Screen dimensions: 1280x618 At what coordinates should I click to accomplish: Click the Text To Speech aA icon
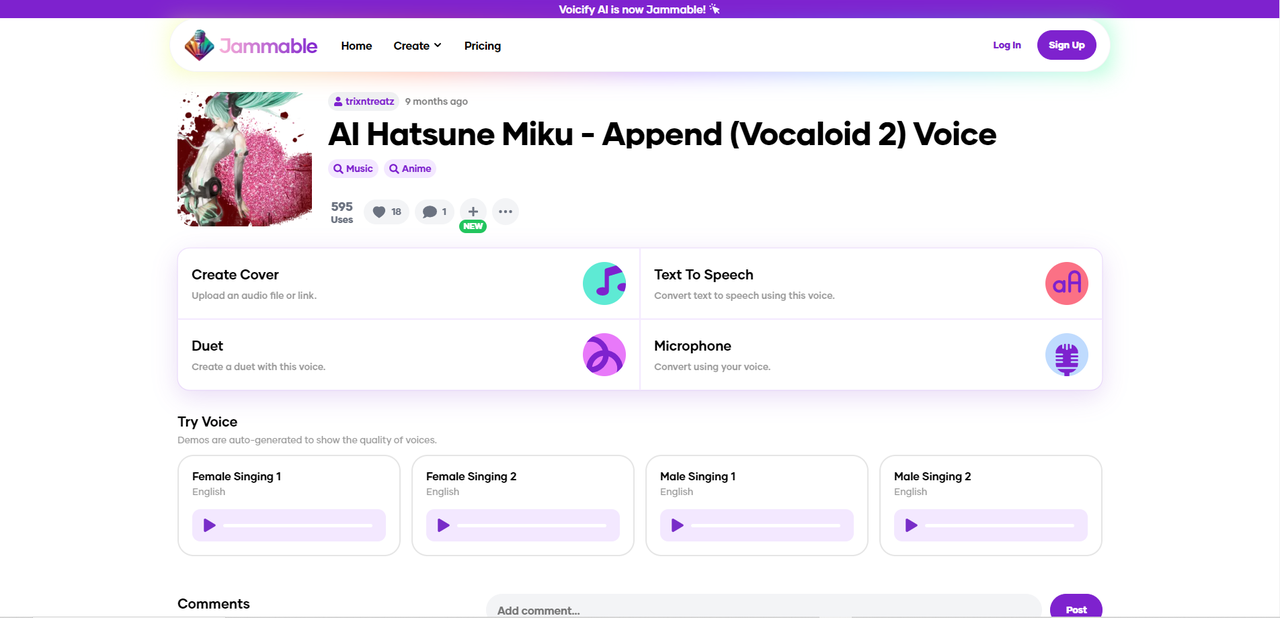1066,284
